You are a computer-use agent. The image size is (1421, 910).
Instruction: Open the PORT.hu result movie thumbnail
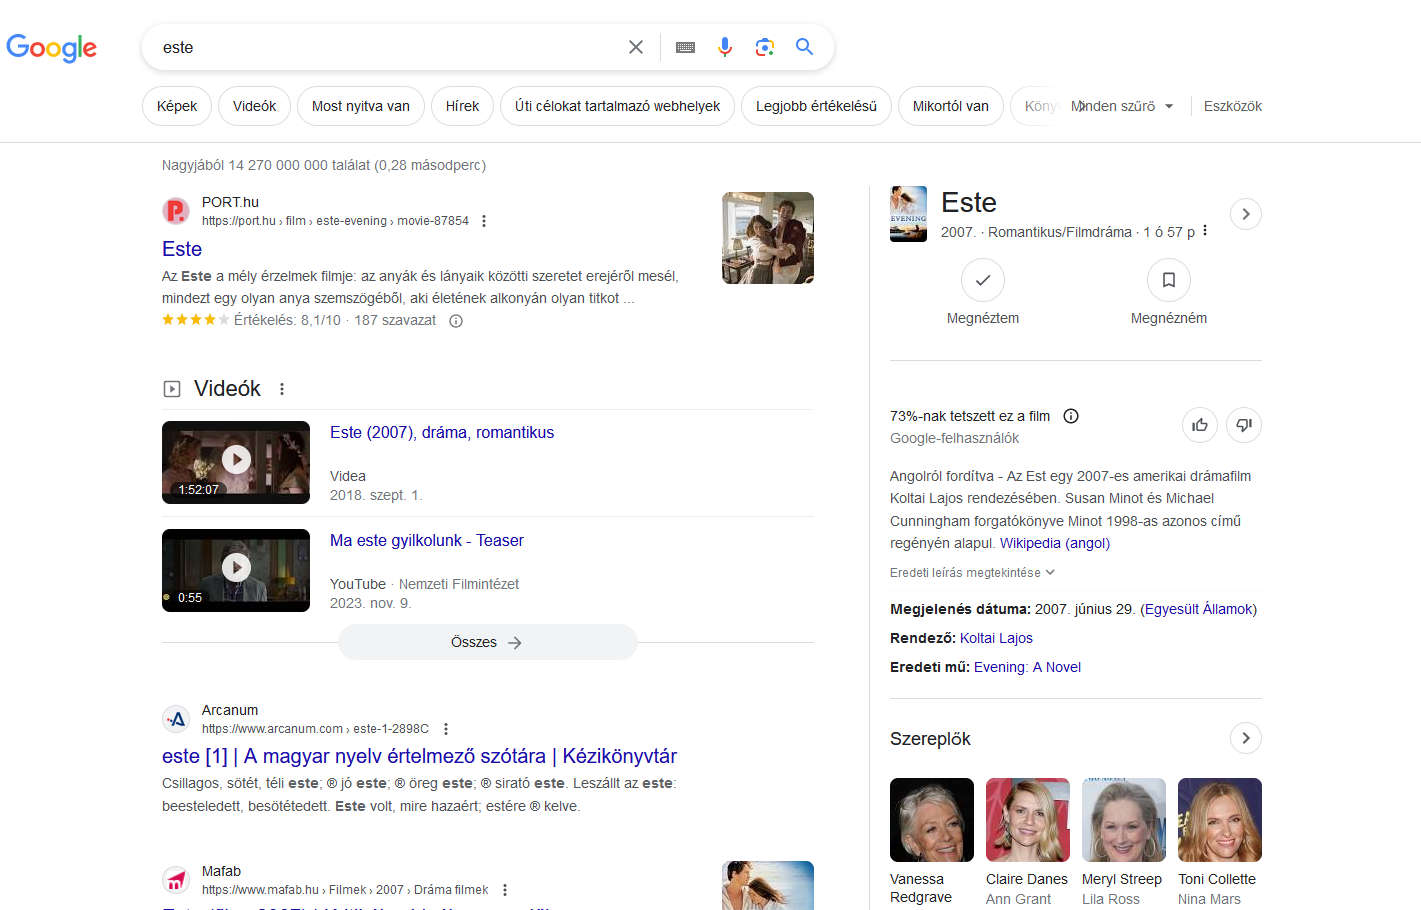(x=768, y=238)
